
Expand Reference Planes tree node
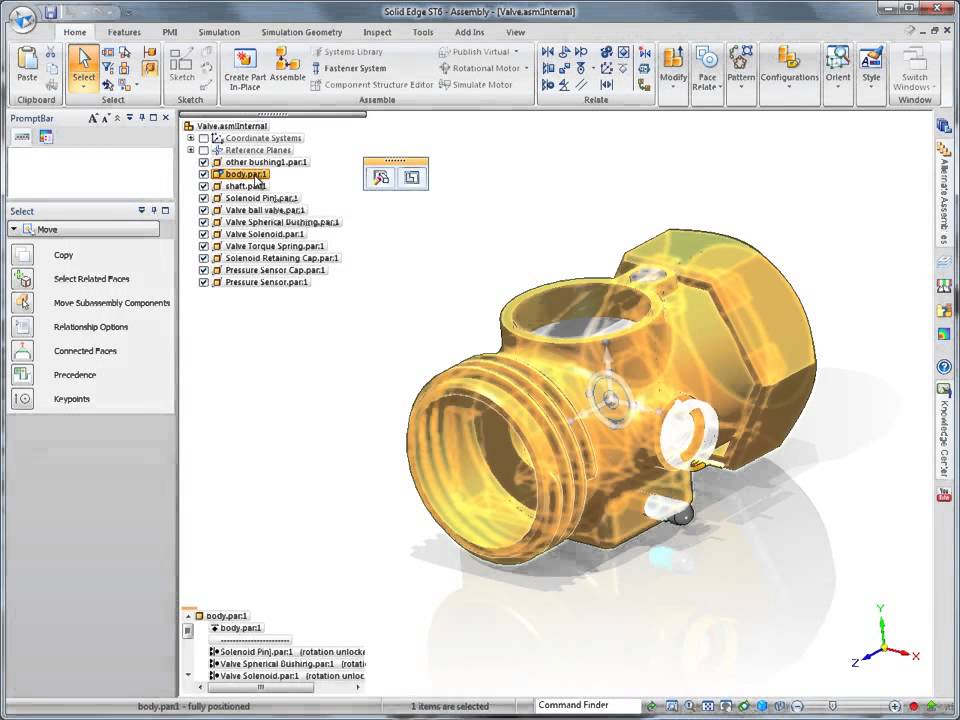pos(191,150)
